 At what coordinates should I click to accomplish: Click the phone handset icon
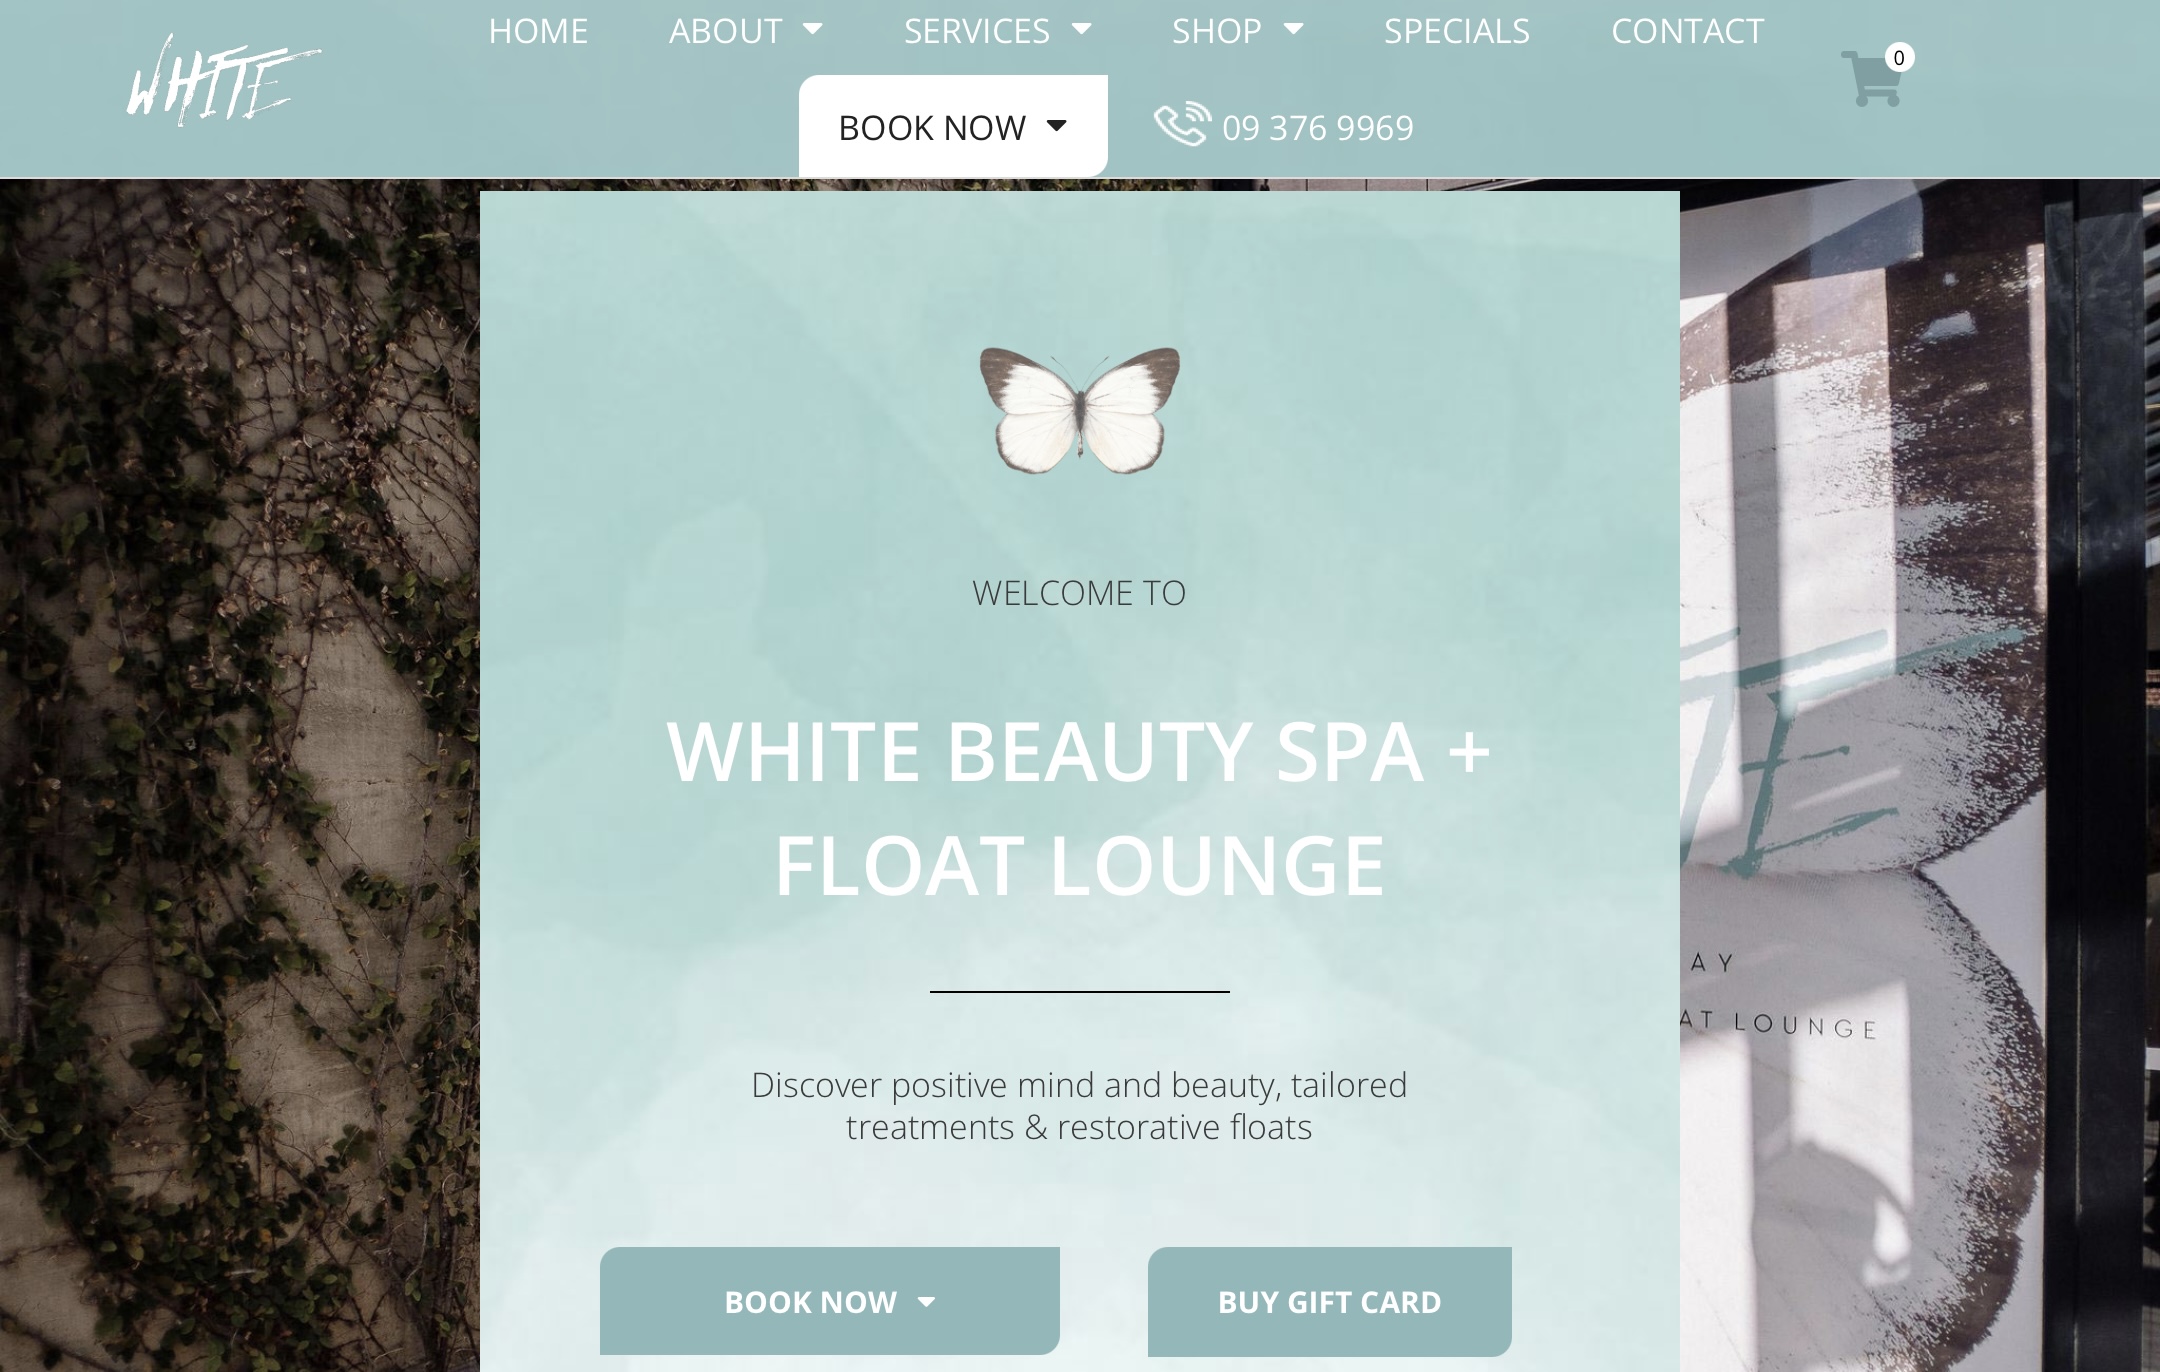(x=1183, y=125)
